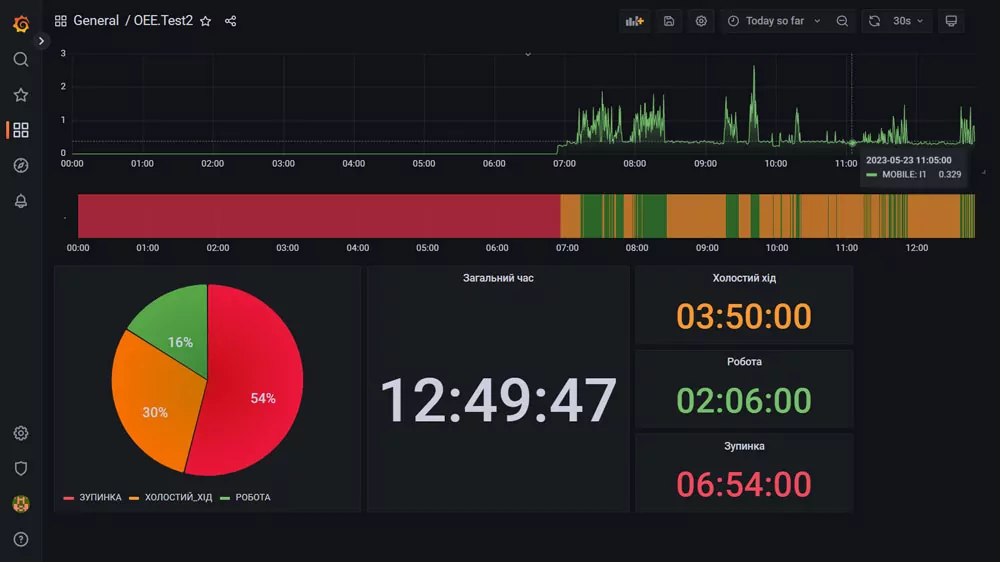The width and height of the screenshot is (1000, 562).
Task: Open Configuration gear in sidebar
Action: point(21,433)
